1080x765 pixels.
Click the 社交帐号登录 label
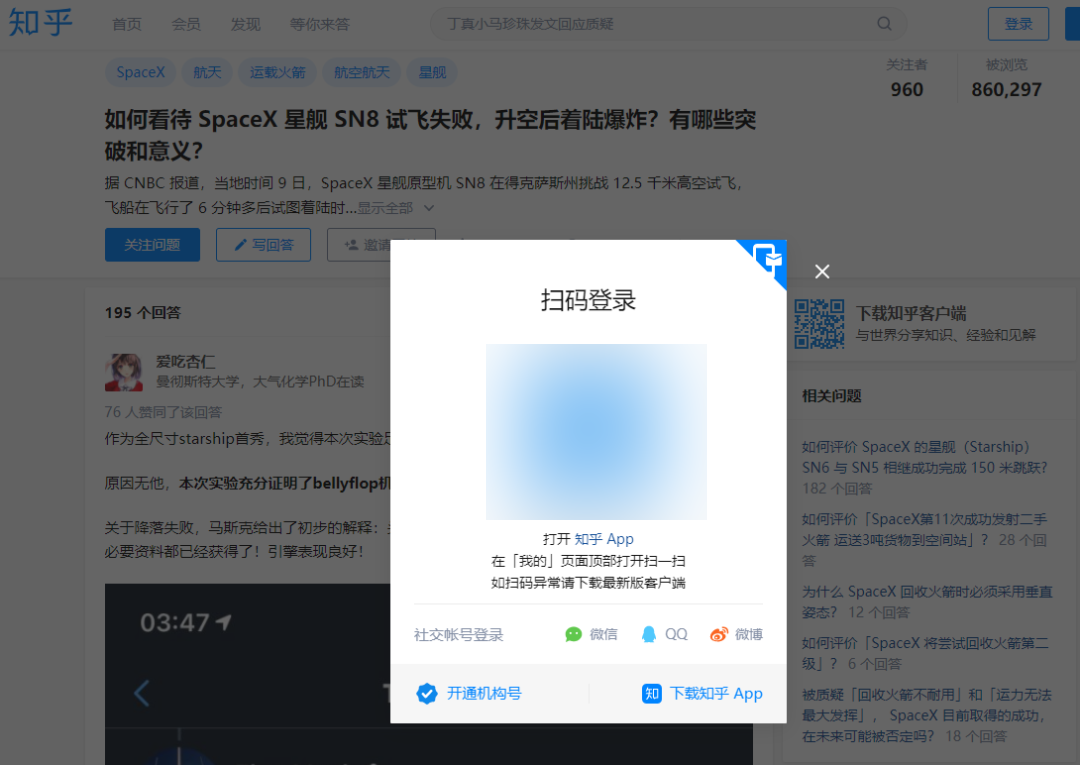tap(459, 635)
